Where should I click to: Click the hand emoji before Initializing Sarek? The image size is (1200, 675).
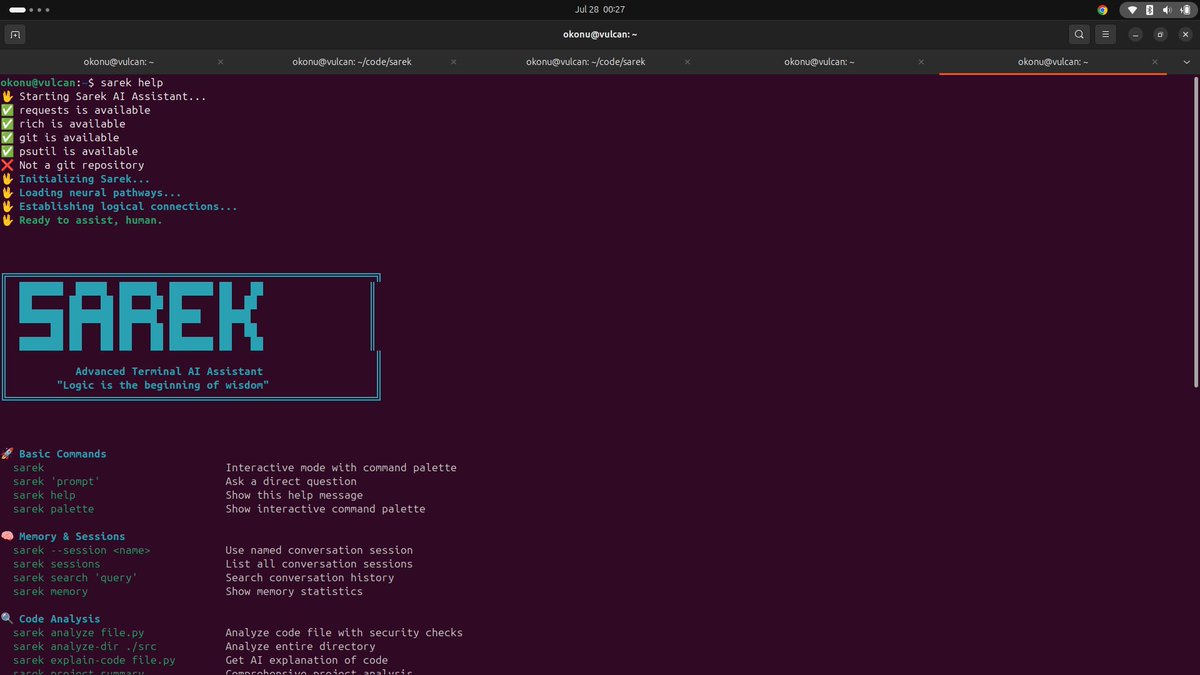coord(7,179)
